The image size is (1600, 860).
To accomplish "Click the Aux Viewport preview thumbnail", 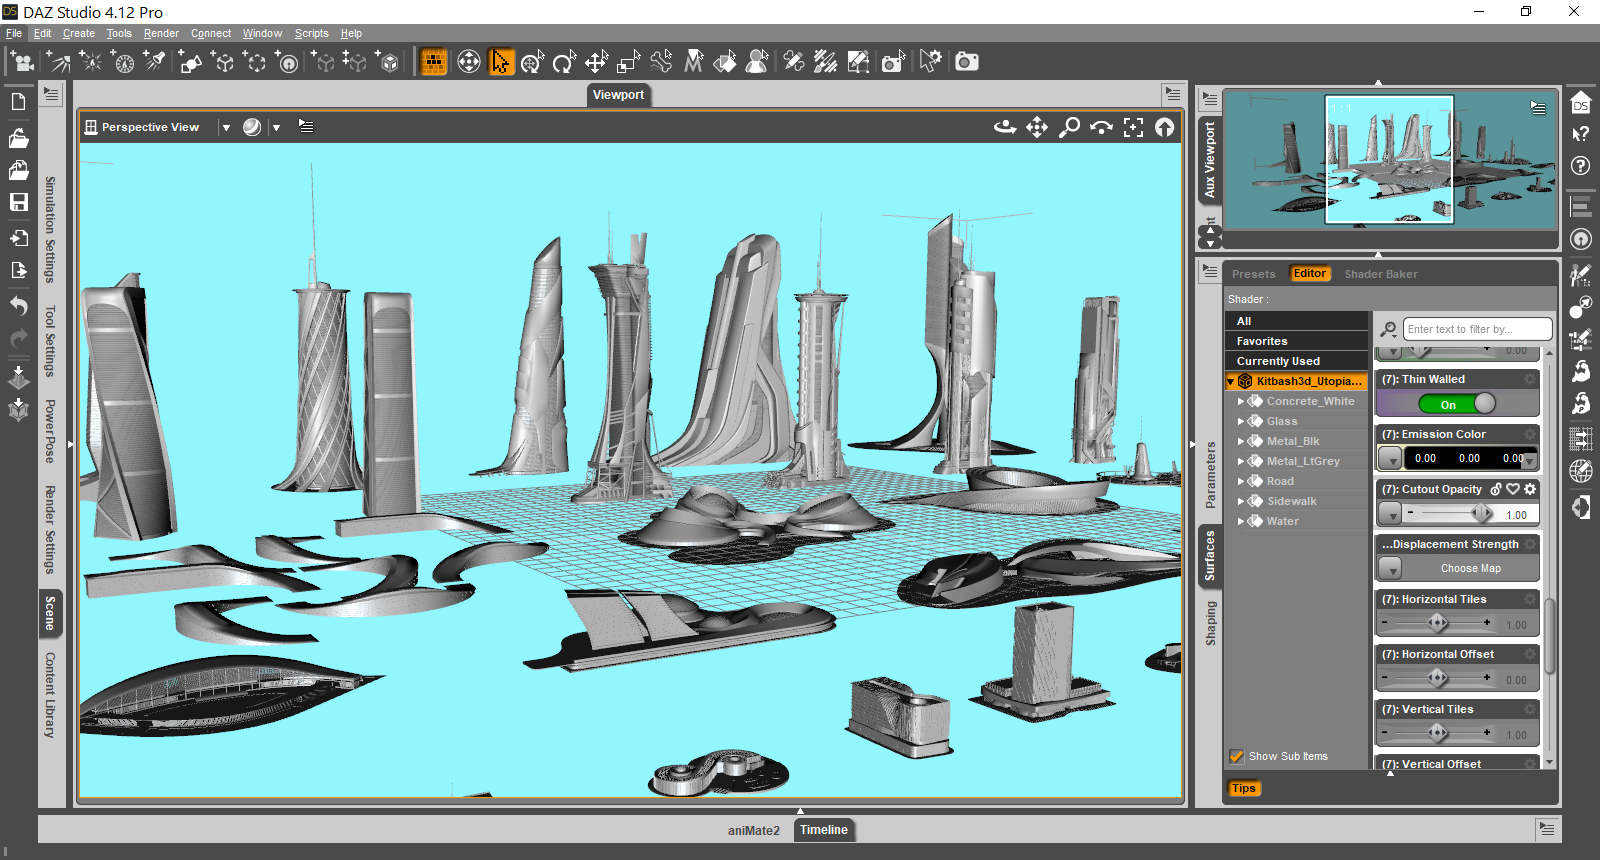I will [1390, 160].
